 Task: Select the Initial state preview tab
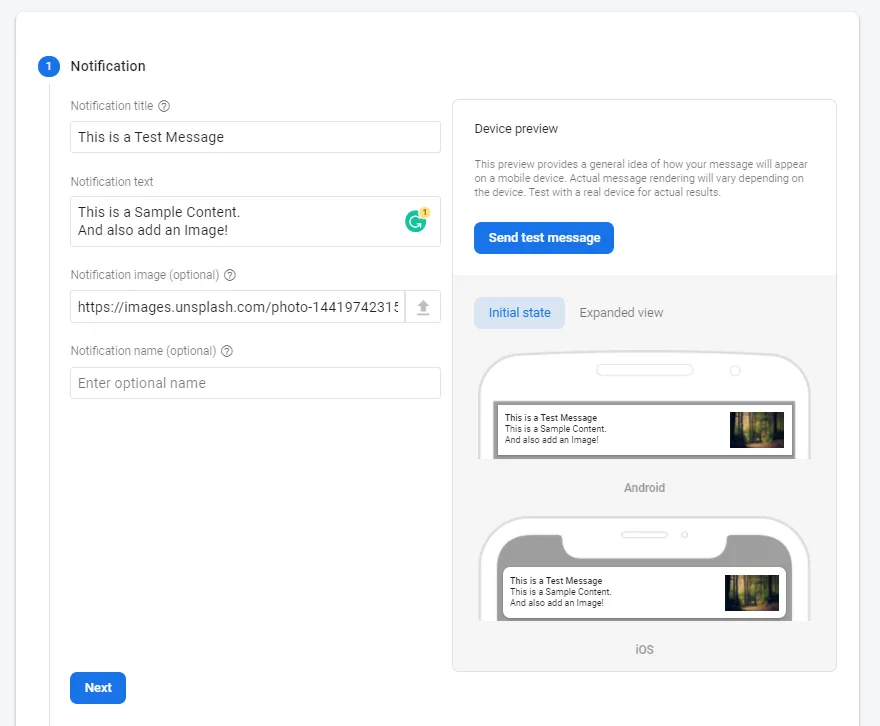click(x=519, y=312)
